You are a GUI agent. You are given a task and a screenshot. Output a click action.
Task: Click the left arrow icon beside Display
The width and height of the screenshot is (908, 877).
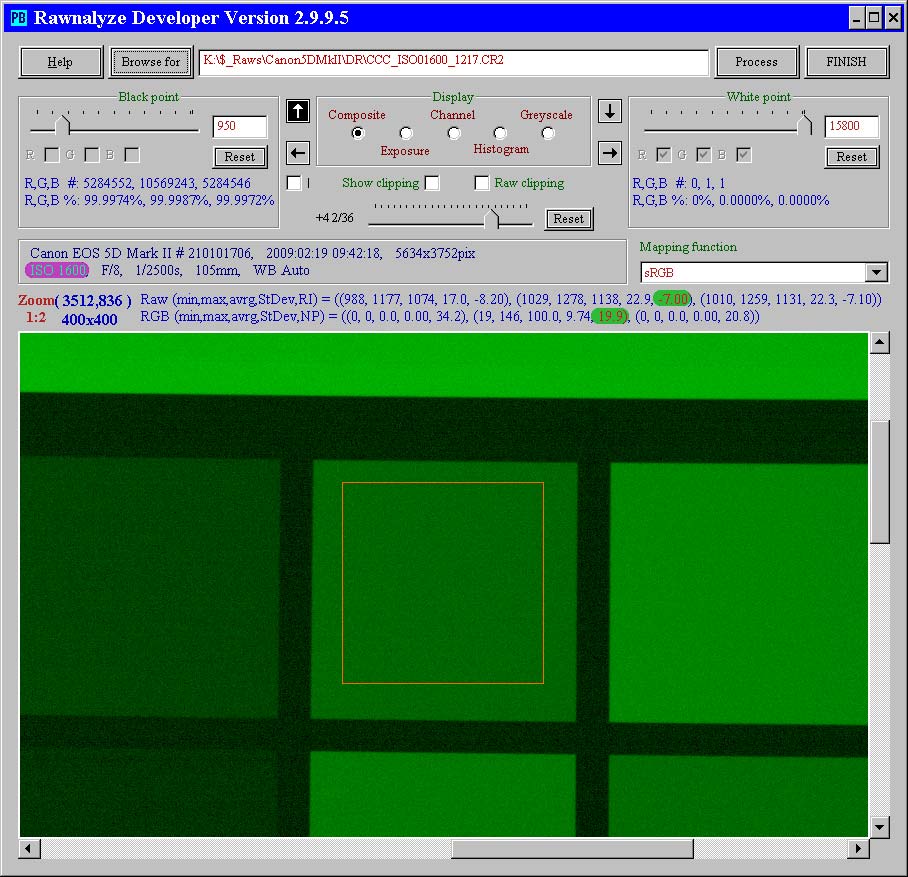click(x=297, y=153)
